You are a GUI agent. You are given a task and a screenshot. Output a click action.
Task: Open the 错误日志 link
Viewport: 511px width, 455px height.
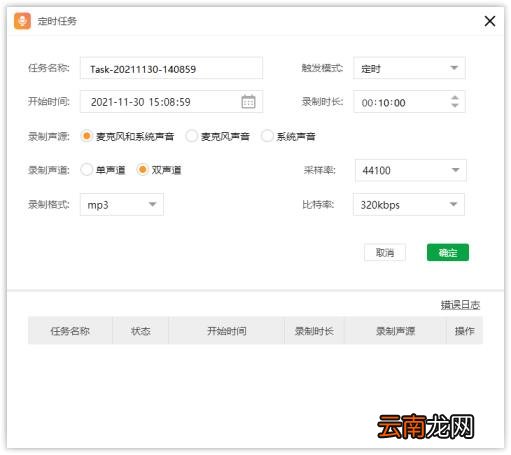pos(460,305)
